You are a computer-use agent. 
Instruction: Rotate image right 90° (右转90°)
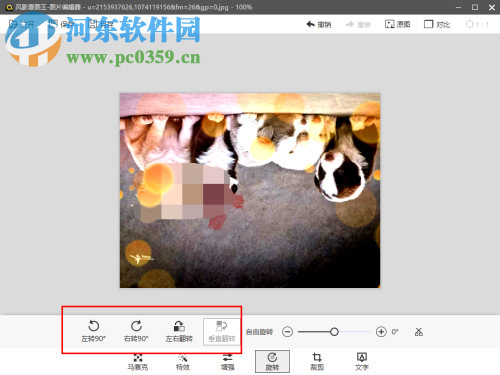click(x=136, y=331)
